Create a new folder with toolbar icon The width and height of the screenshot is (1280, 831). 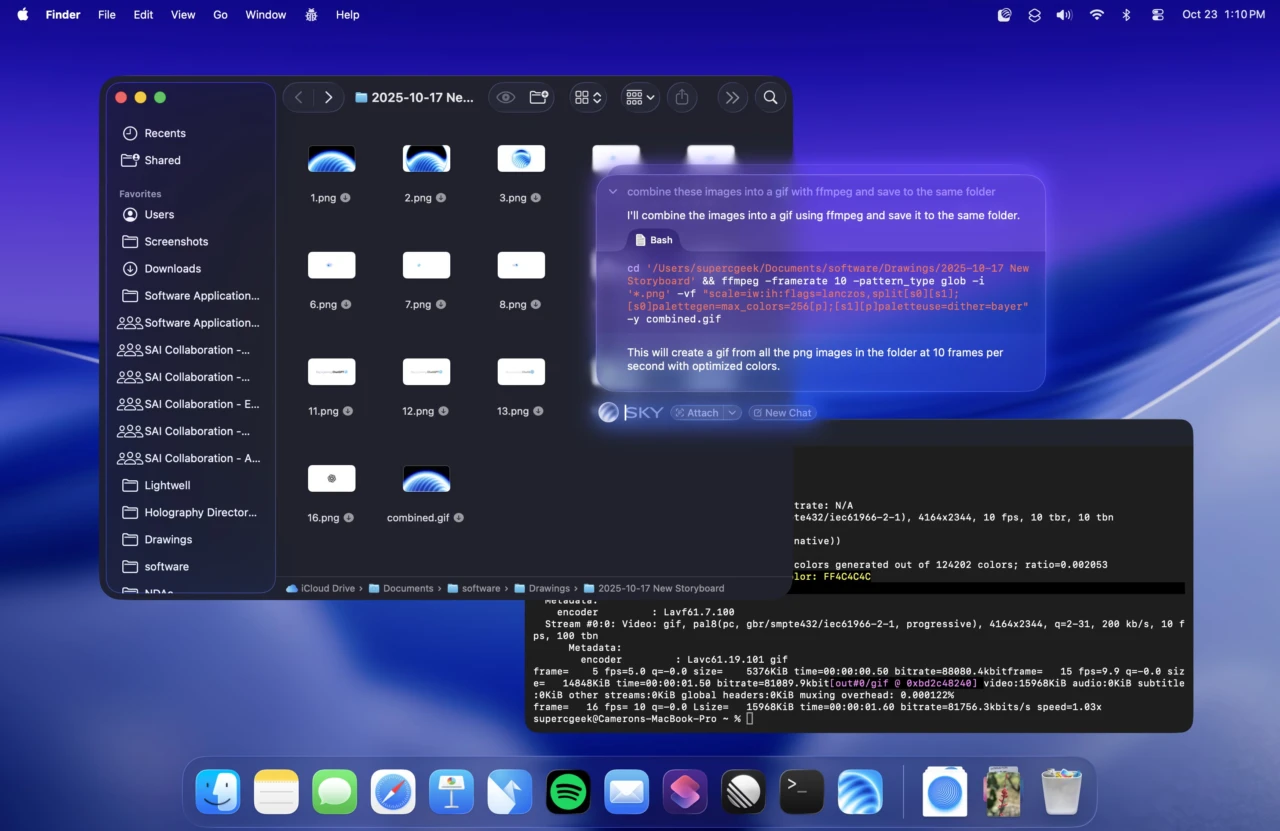click(539, 97)
